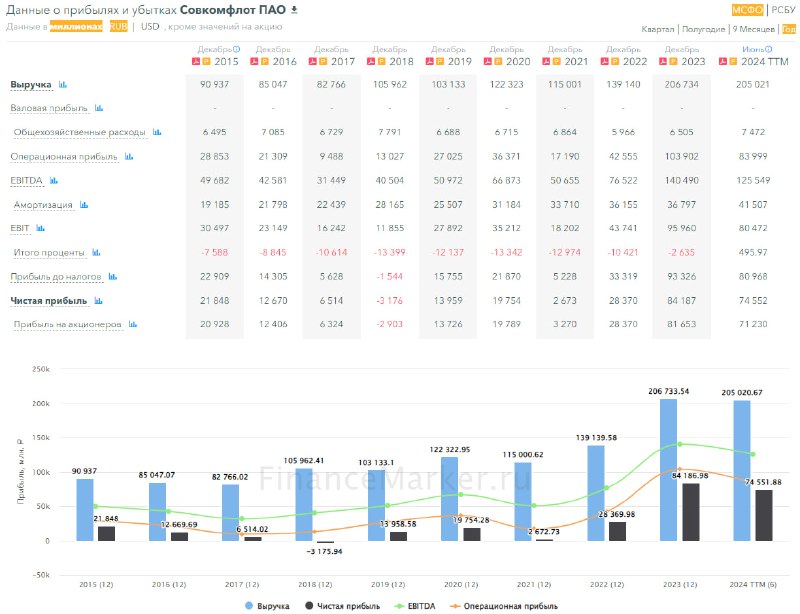Image resolution: width=800 pixels, height=614 pixels.
Task: Open chart icon for Амортизация row
Action: (84, 205)
